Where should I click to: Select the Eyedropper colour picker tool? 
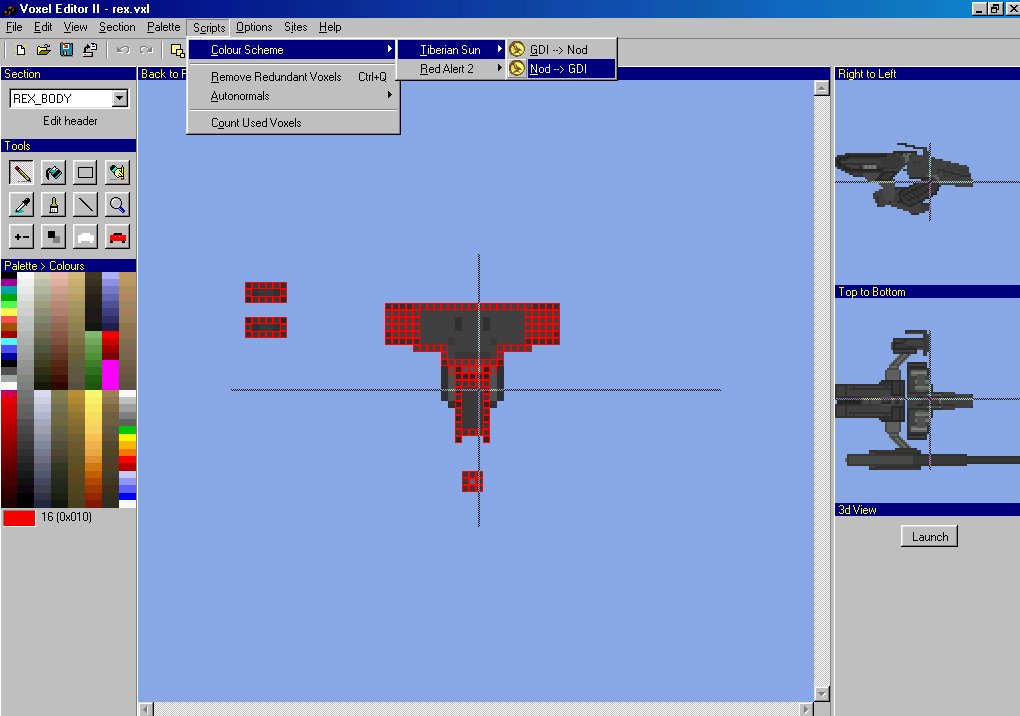pos(21,205)
